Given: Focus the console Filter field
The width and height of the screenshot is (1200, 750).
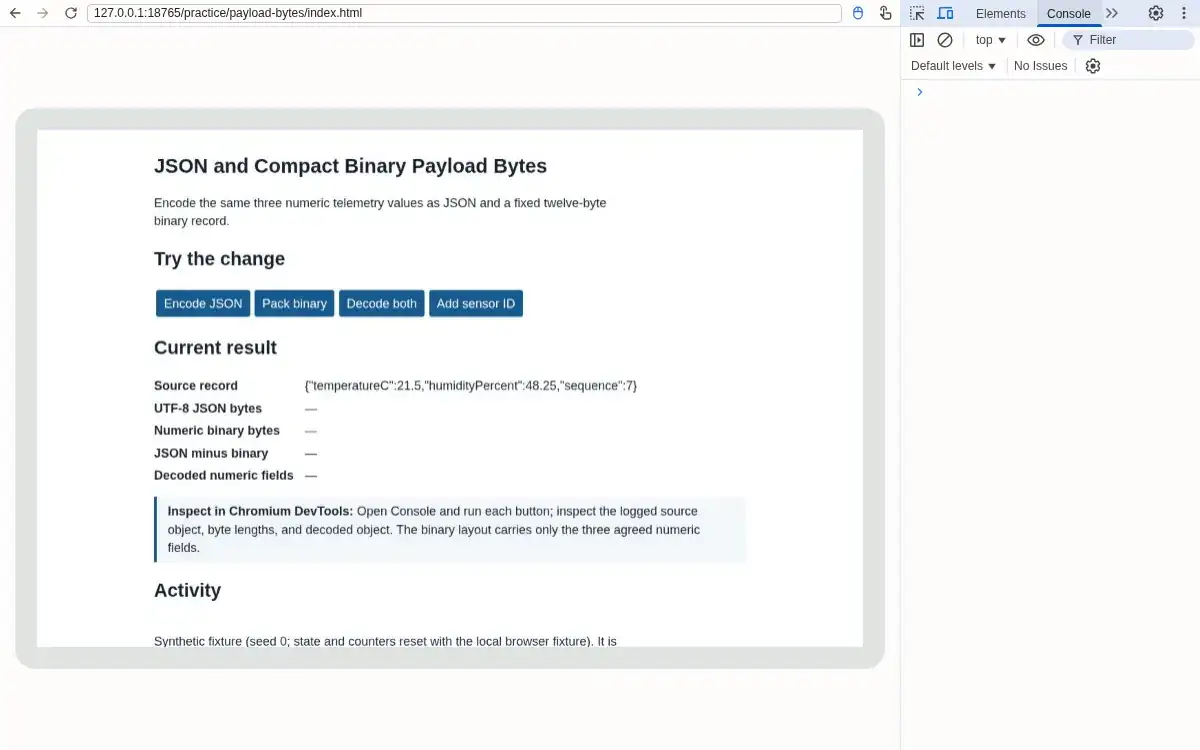Looking at the screenshot, I should coord(1128,40).
